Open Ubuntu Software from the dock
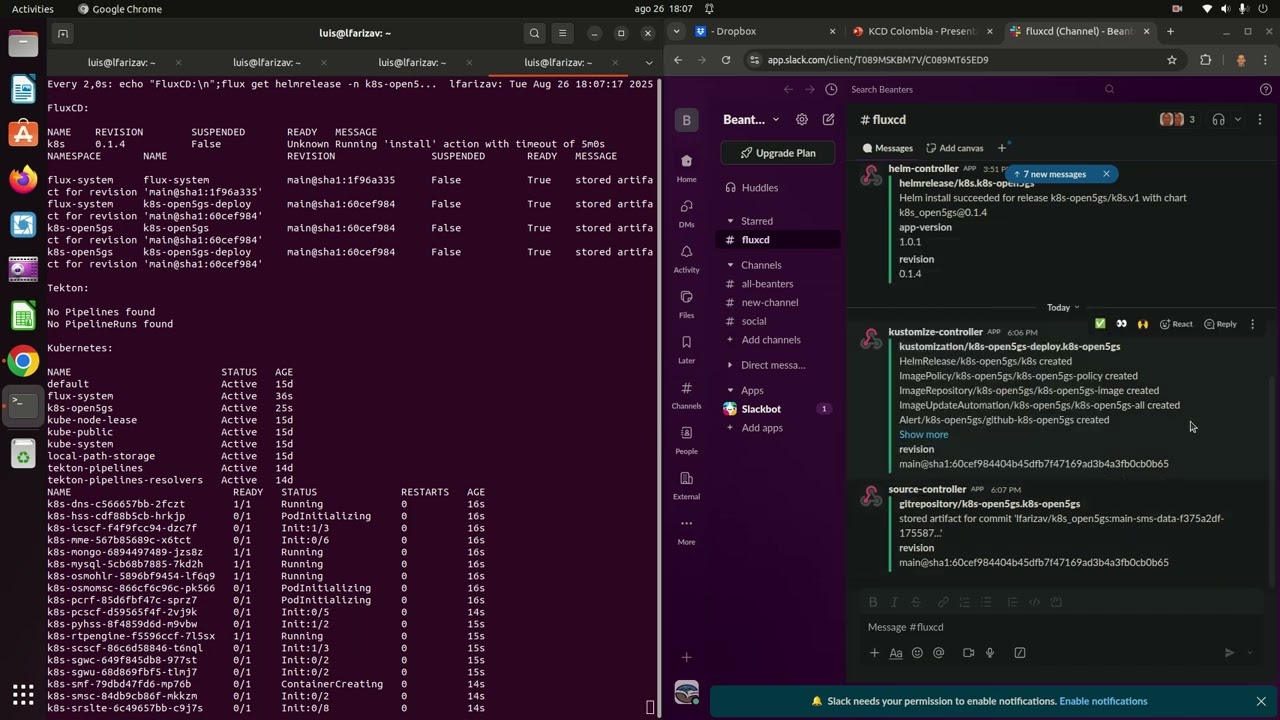The image size is (1280, 720). click(x=23, y=134)
